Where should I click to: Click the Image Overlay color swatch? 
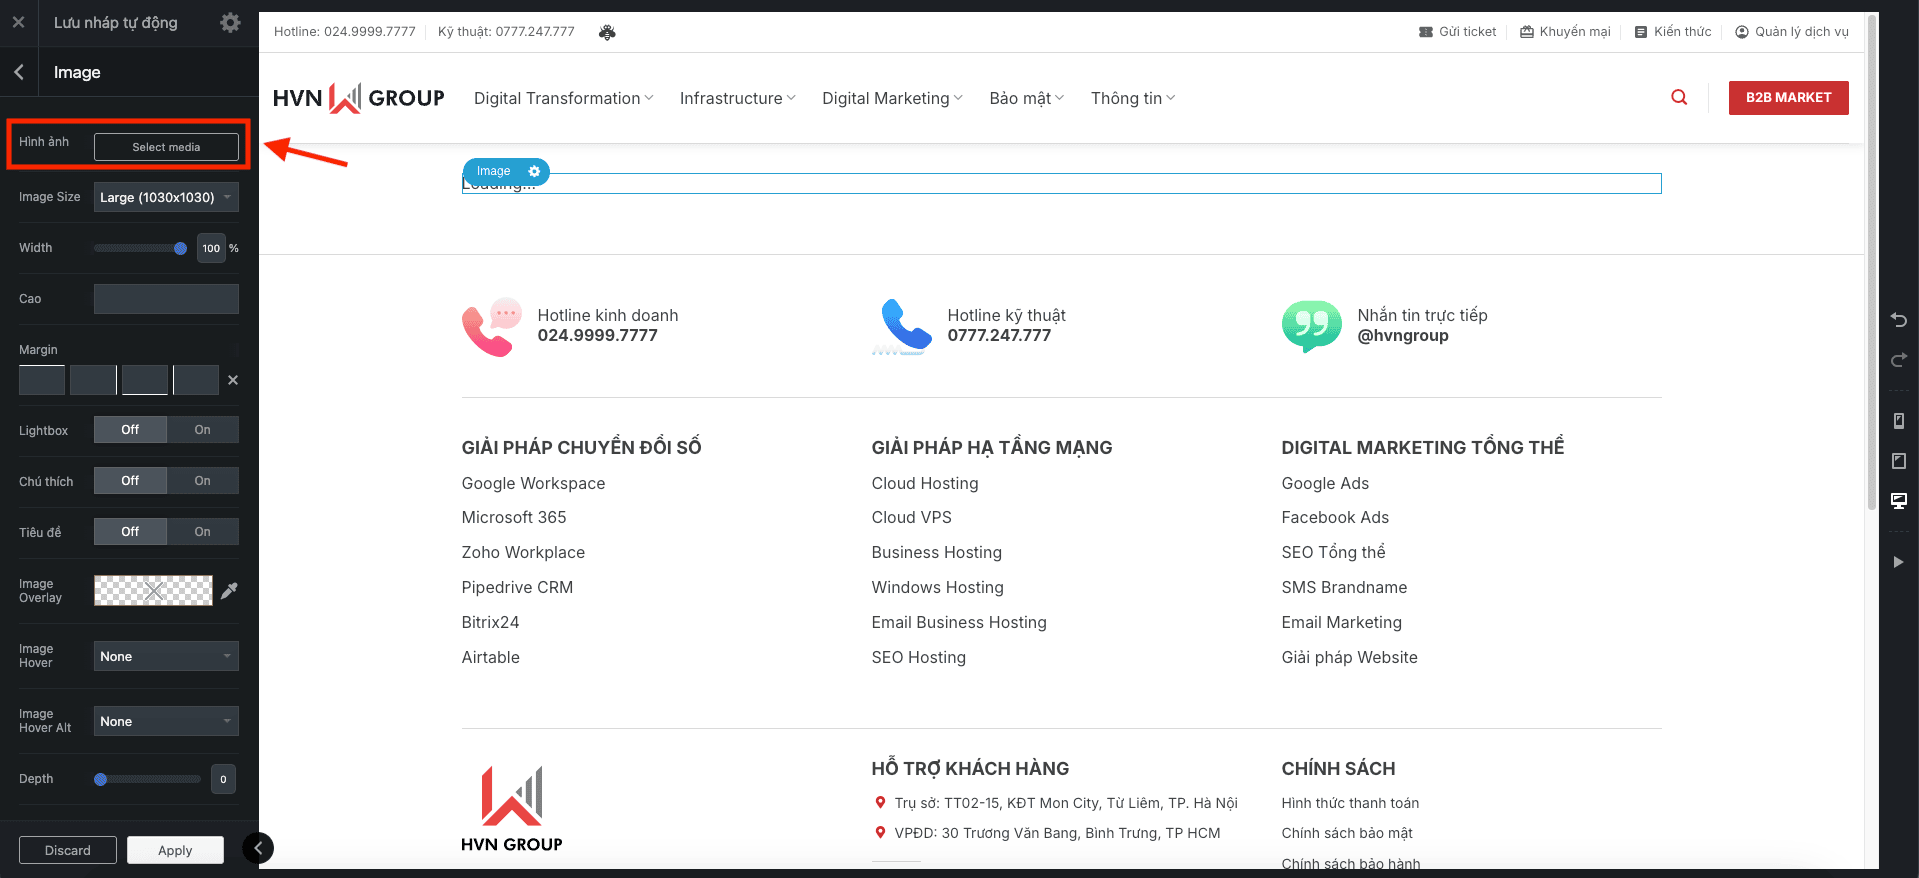pyautogui.click(x=153, y=591)
